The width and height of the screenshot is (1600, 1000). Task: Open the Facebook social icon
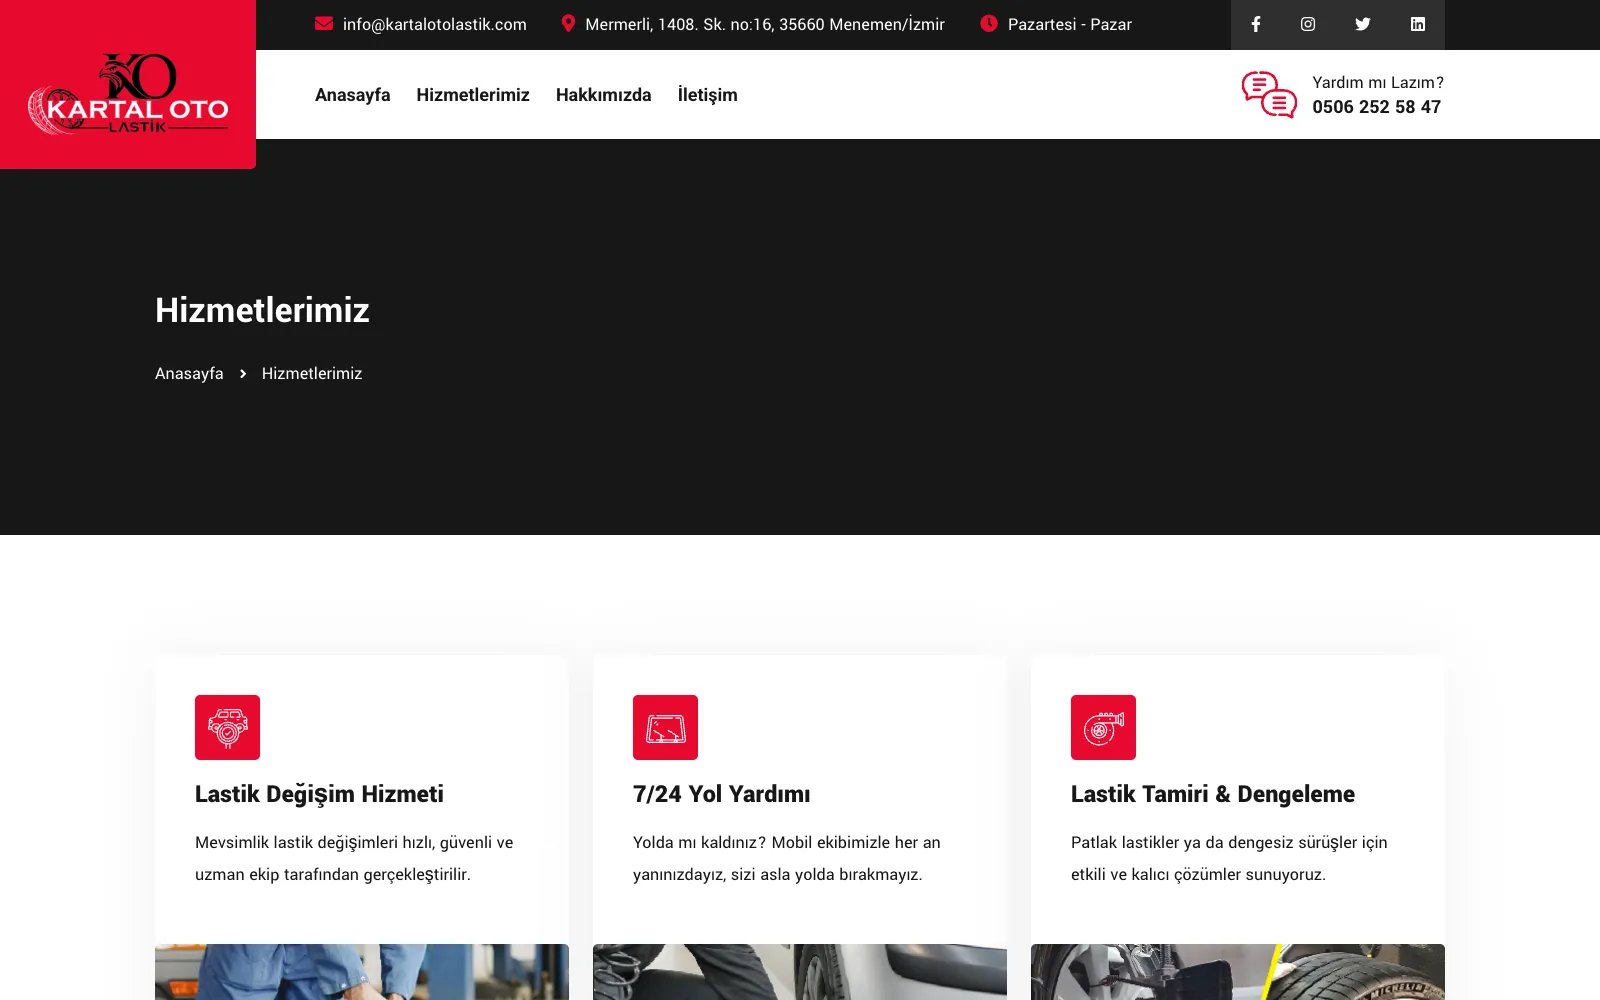1256,24
